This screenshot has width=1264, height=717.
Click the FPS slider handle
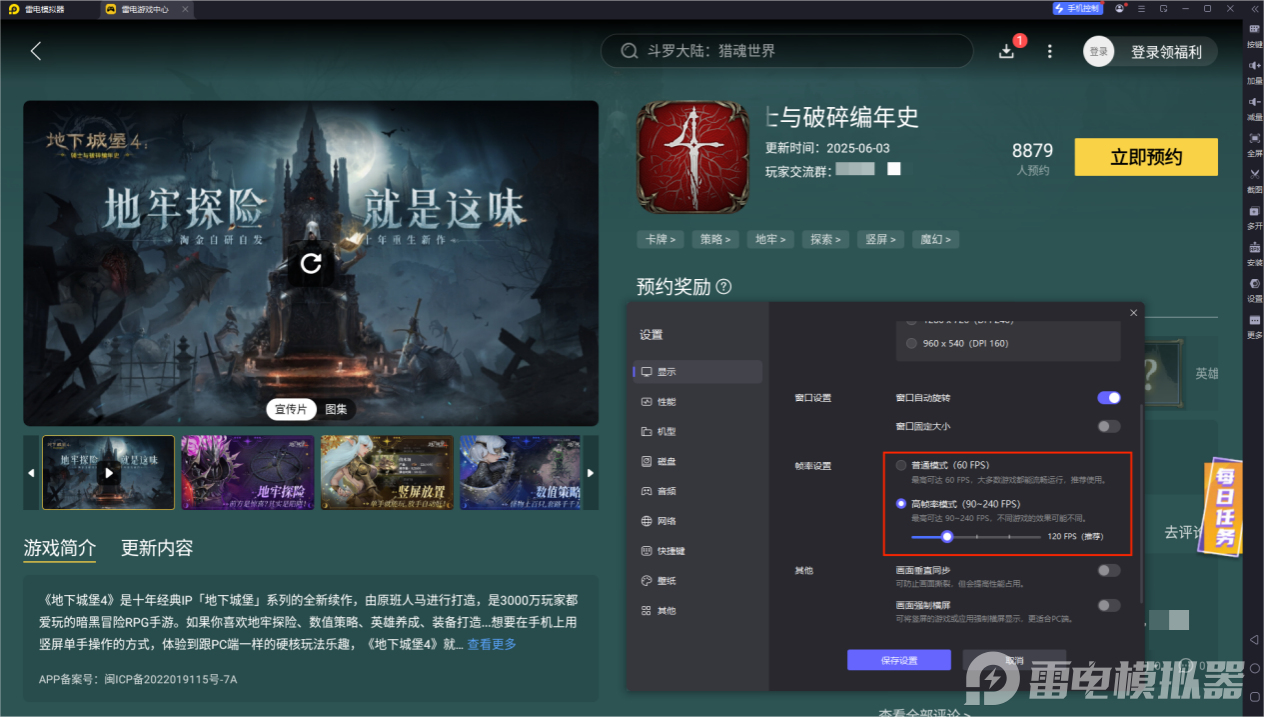click(946, 537)
